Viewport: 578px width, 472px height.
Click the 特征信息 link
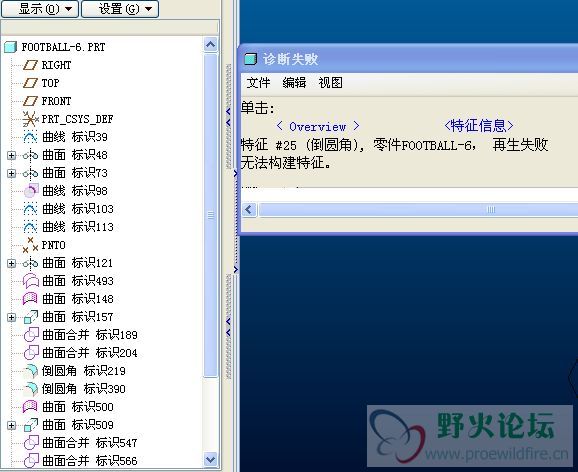(479, 126)
